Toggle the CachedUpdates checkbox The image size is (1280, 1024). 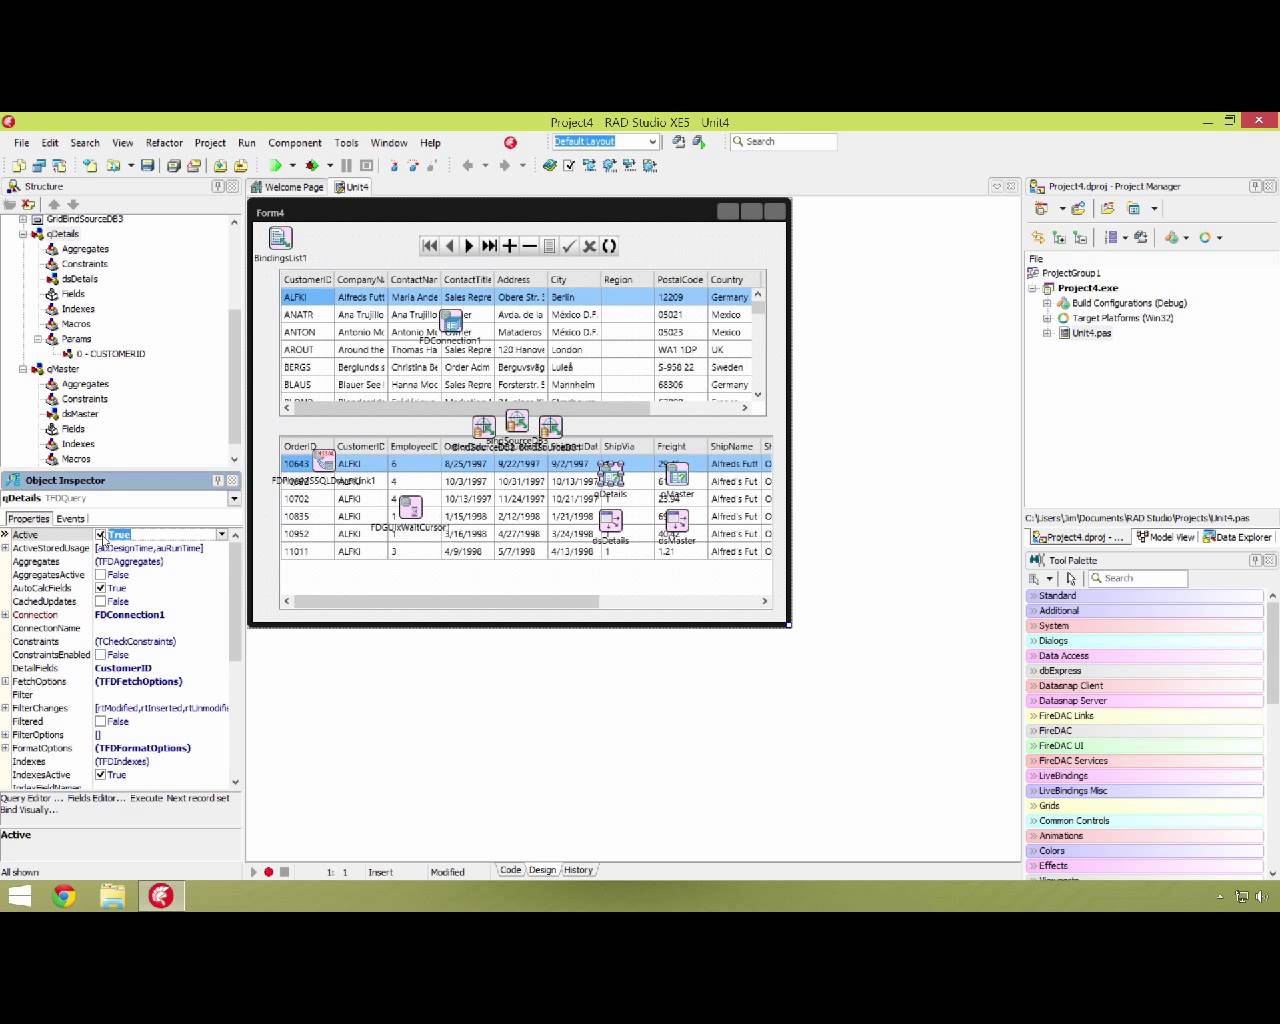point(100,602)
